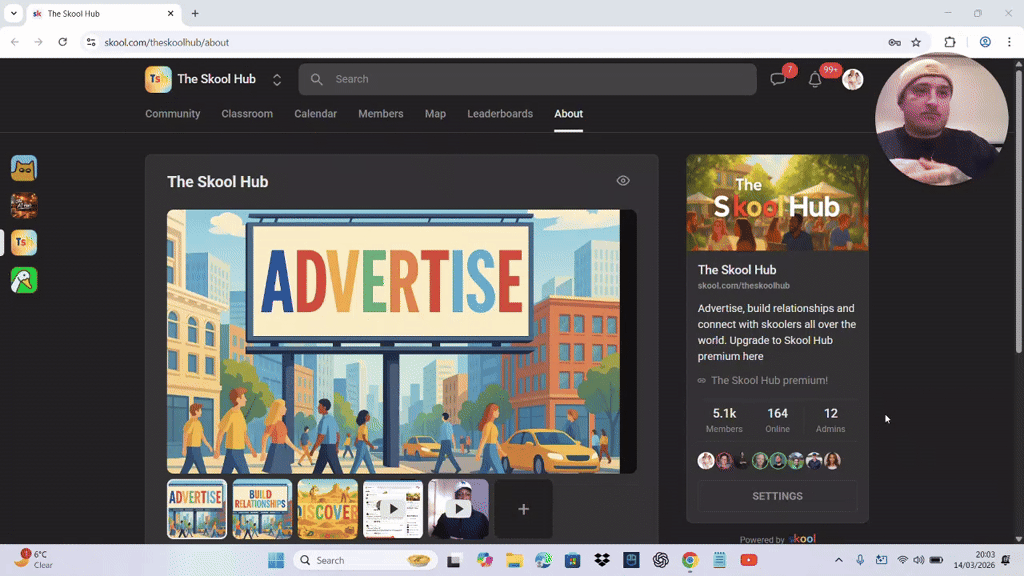Open the Extensions puzzle icon
The width and height of the screenshot is (1024, 576).
(950, 42)
